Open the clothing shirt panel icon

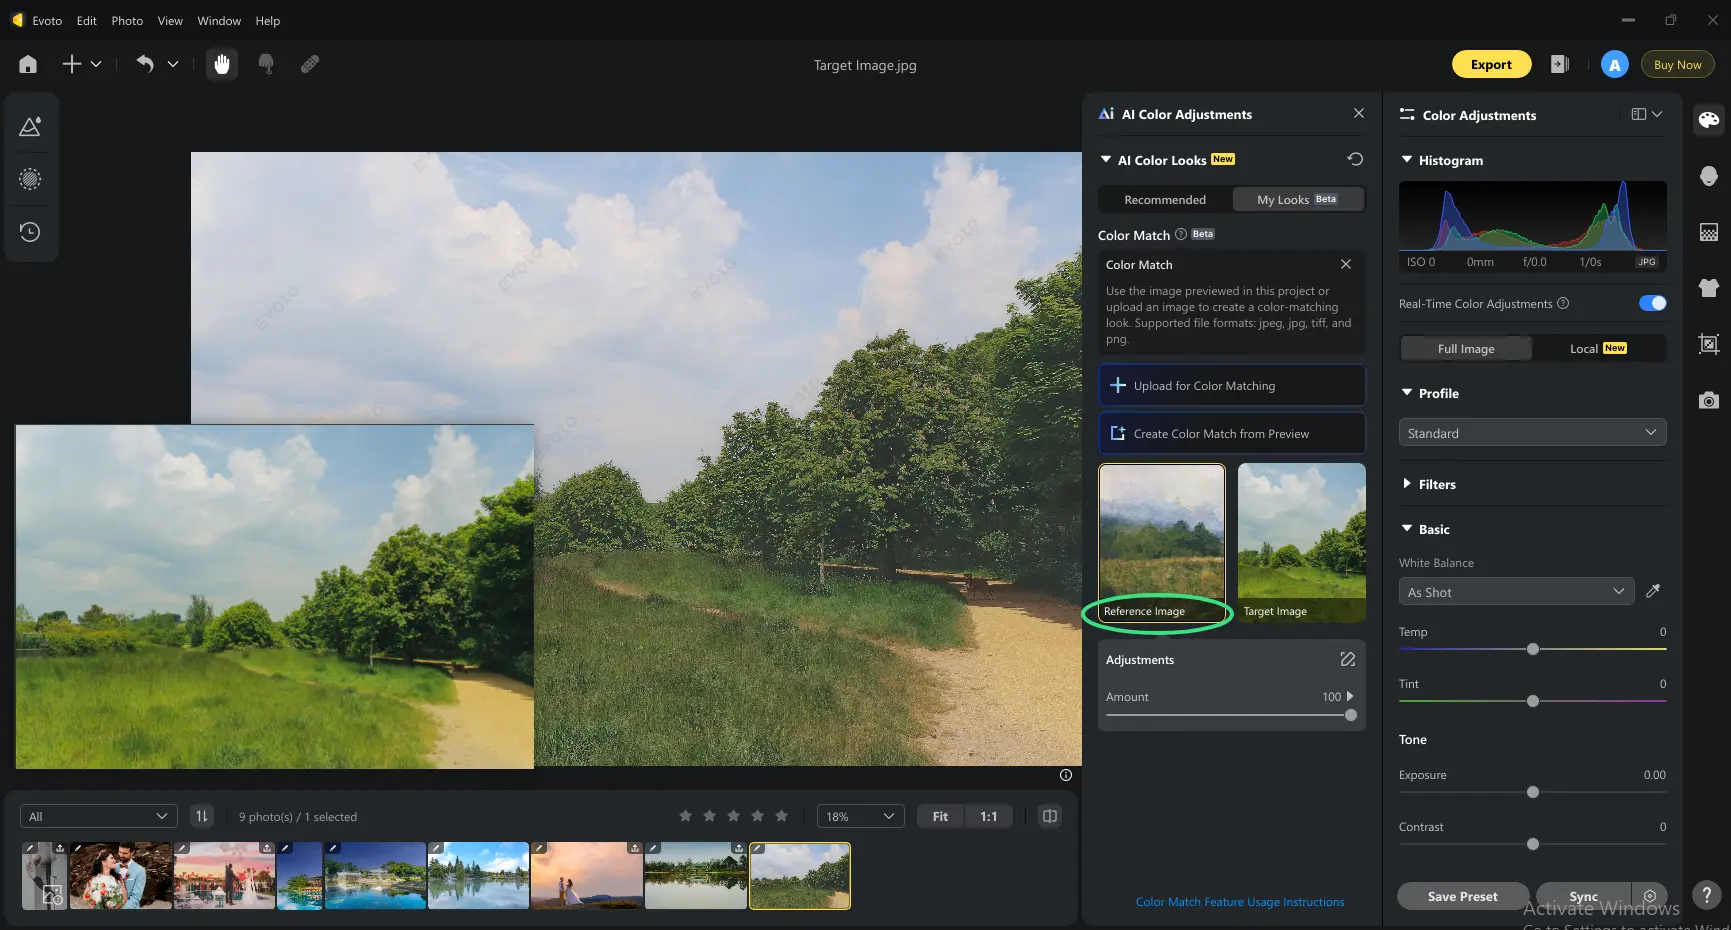pos(1708,288)
